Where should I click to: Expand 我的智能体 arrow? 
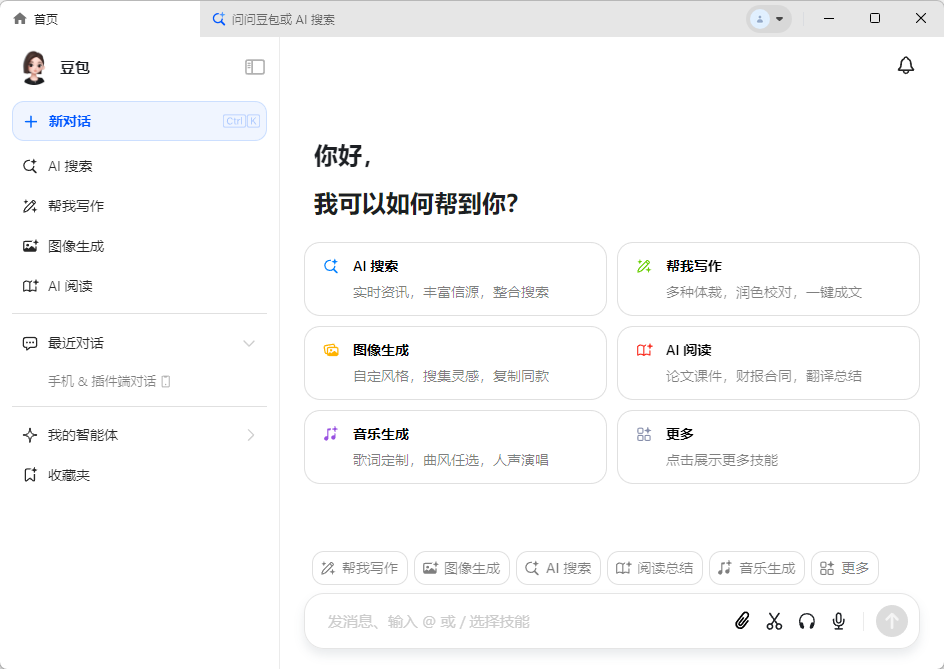coord(250,435)
